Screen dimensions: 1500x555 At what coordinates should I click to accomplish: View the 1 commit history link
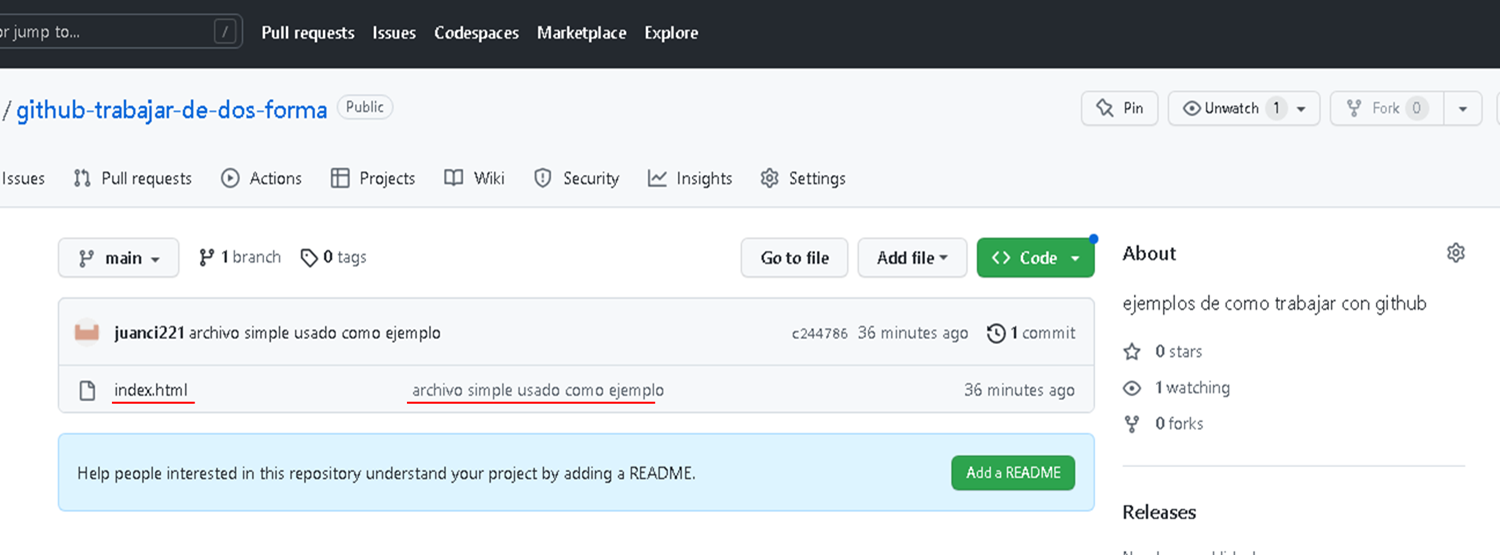tap(1031, 333)
